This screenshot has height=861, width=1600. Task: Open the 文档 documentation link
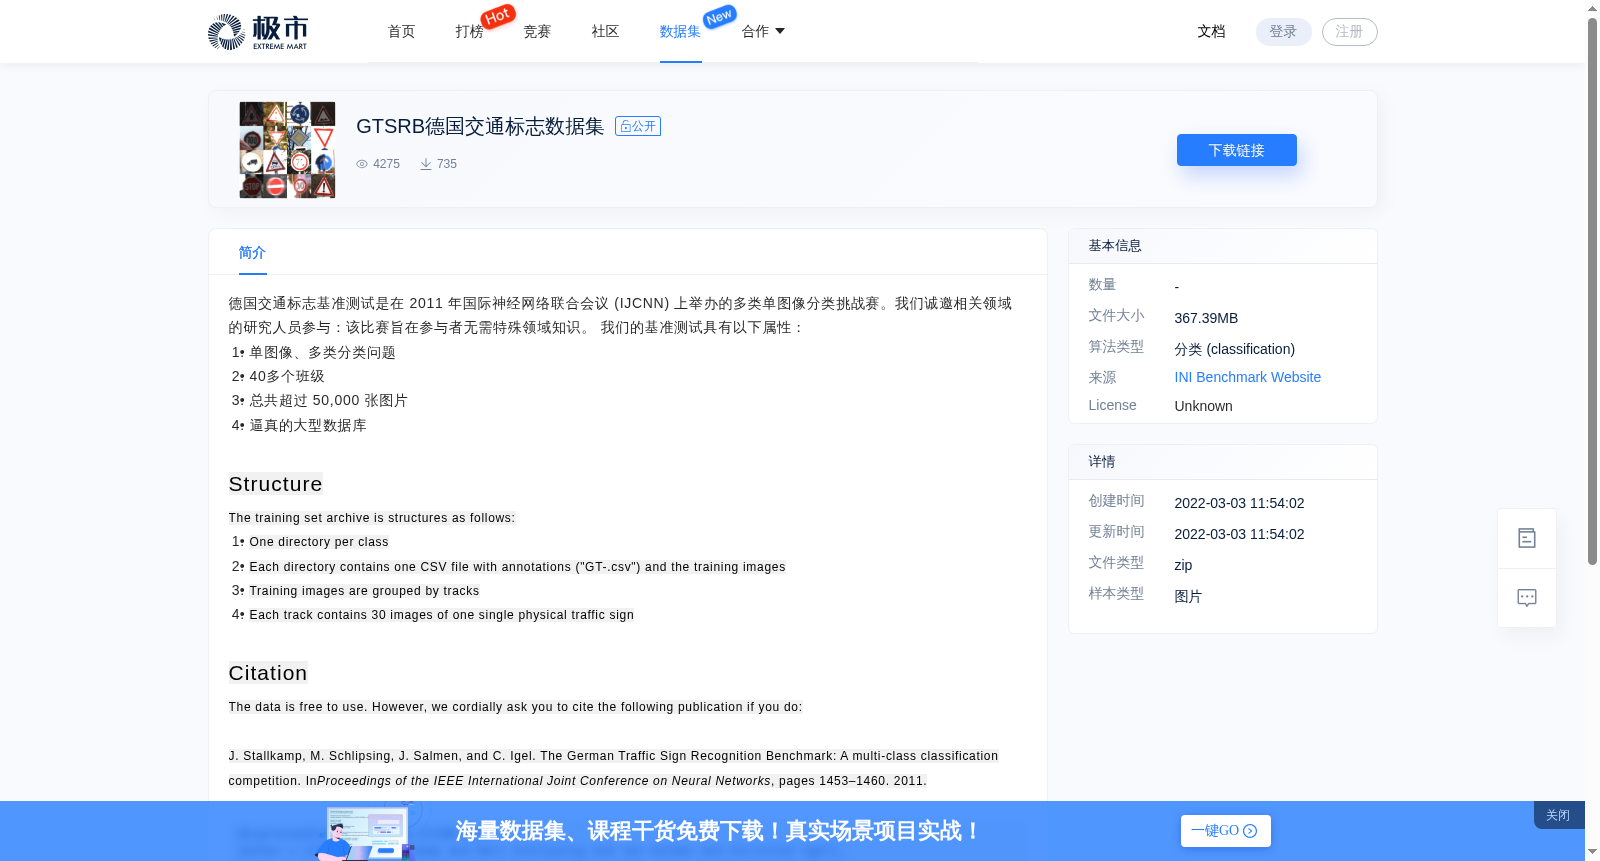tap(1211, 32)
